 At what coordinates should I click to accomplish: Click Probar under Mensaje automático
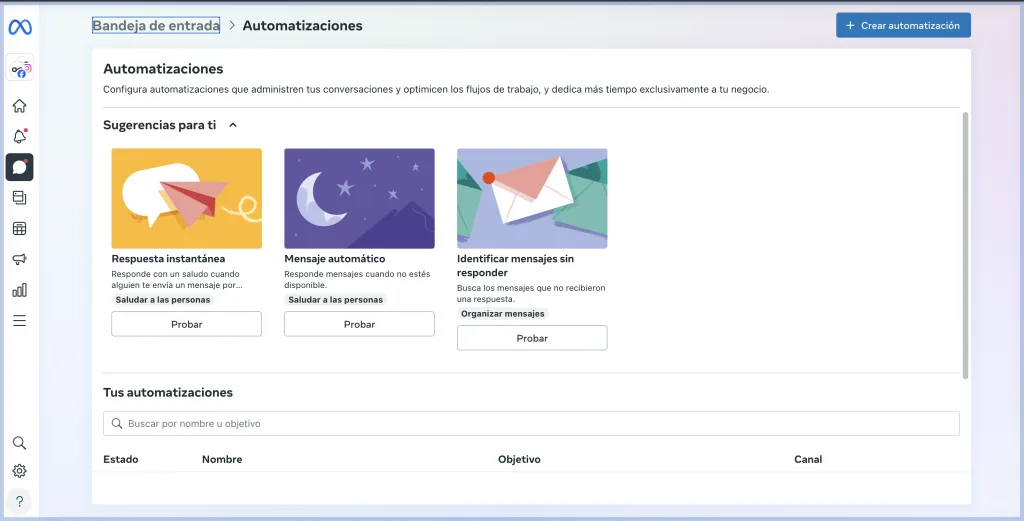tap(359, 324)
